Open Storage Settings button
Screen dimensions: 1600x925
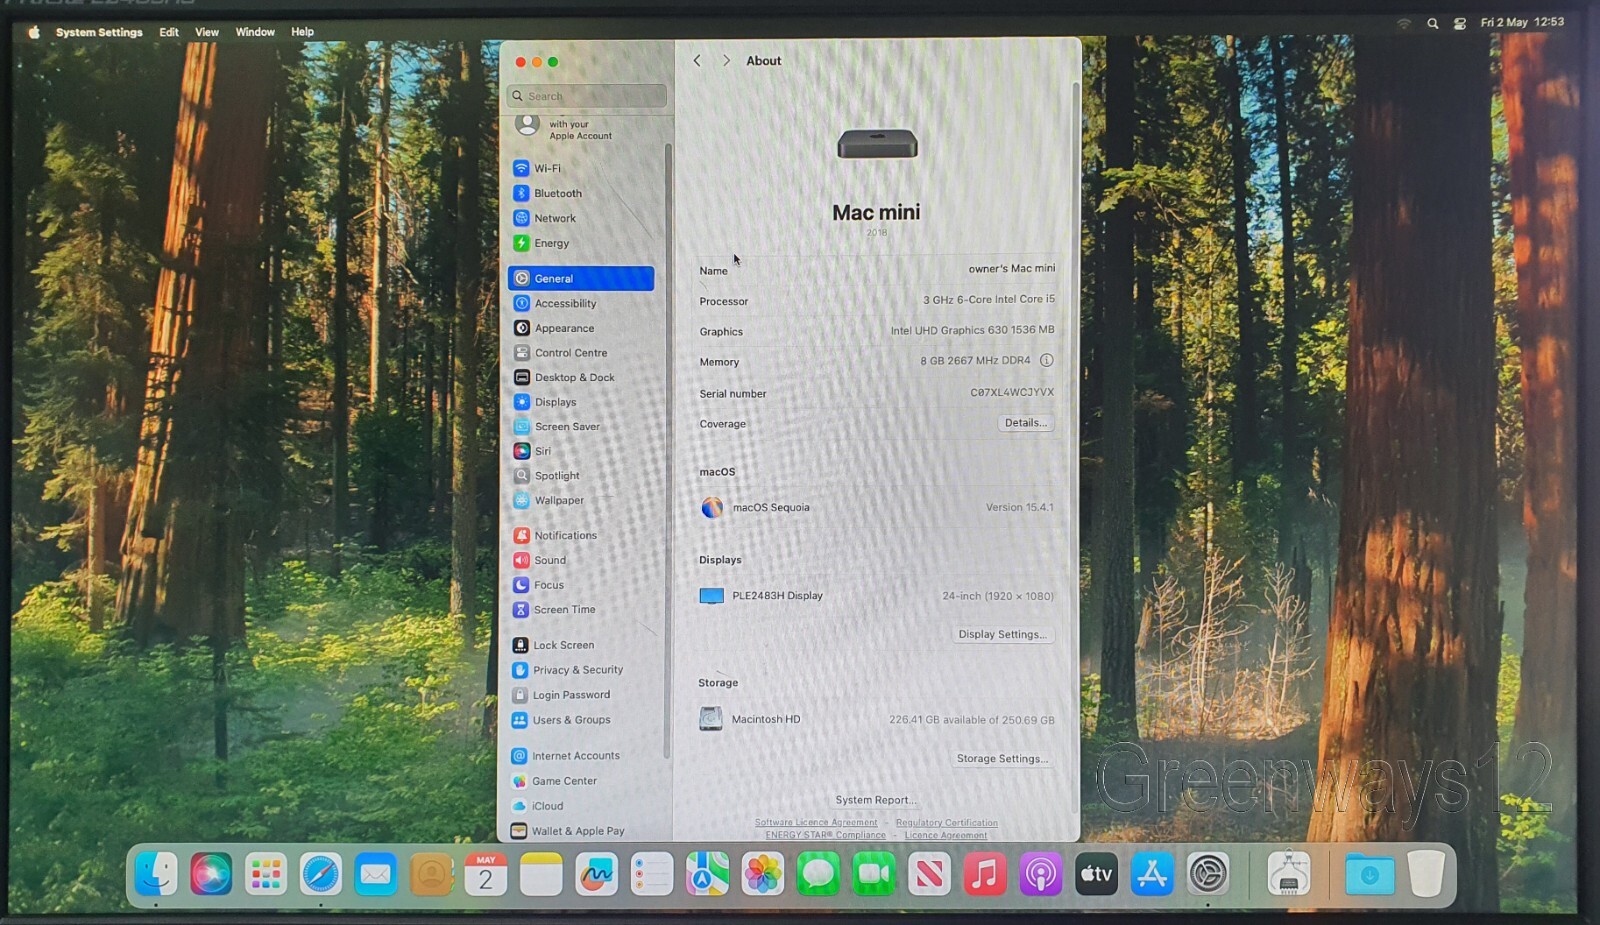click(x=1002, y=758)
